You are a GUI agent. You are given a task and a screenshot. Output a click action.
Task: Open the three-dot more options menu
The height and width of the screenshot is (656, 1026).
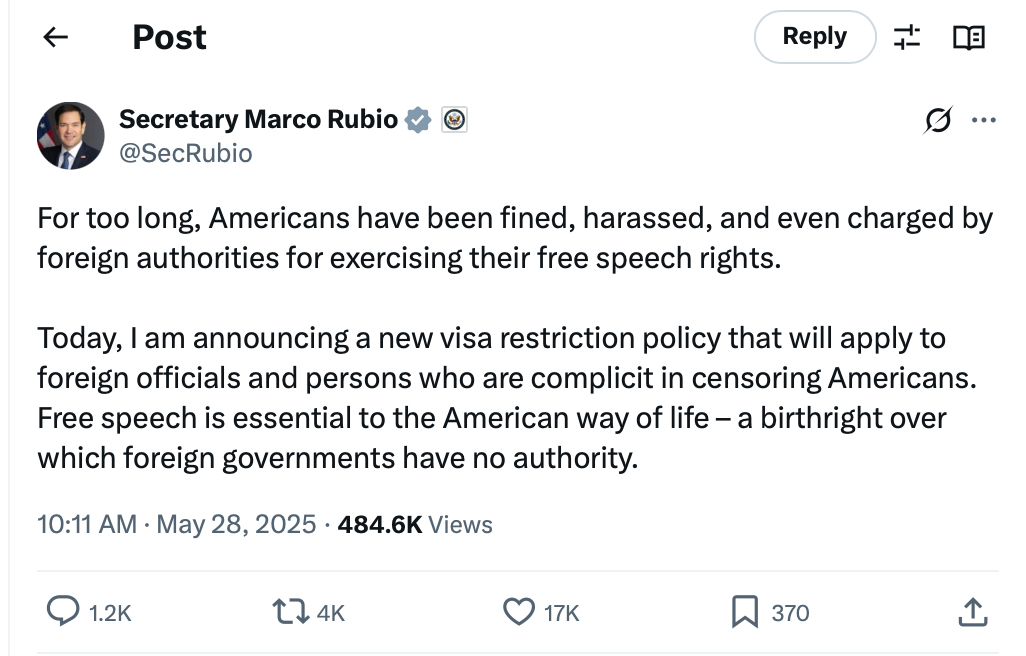(984, 121)
